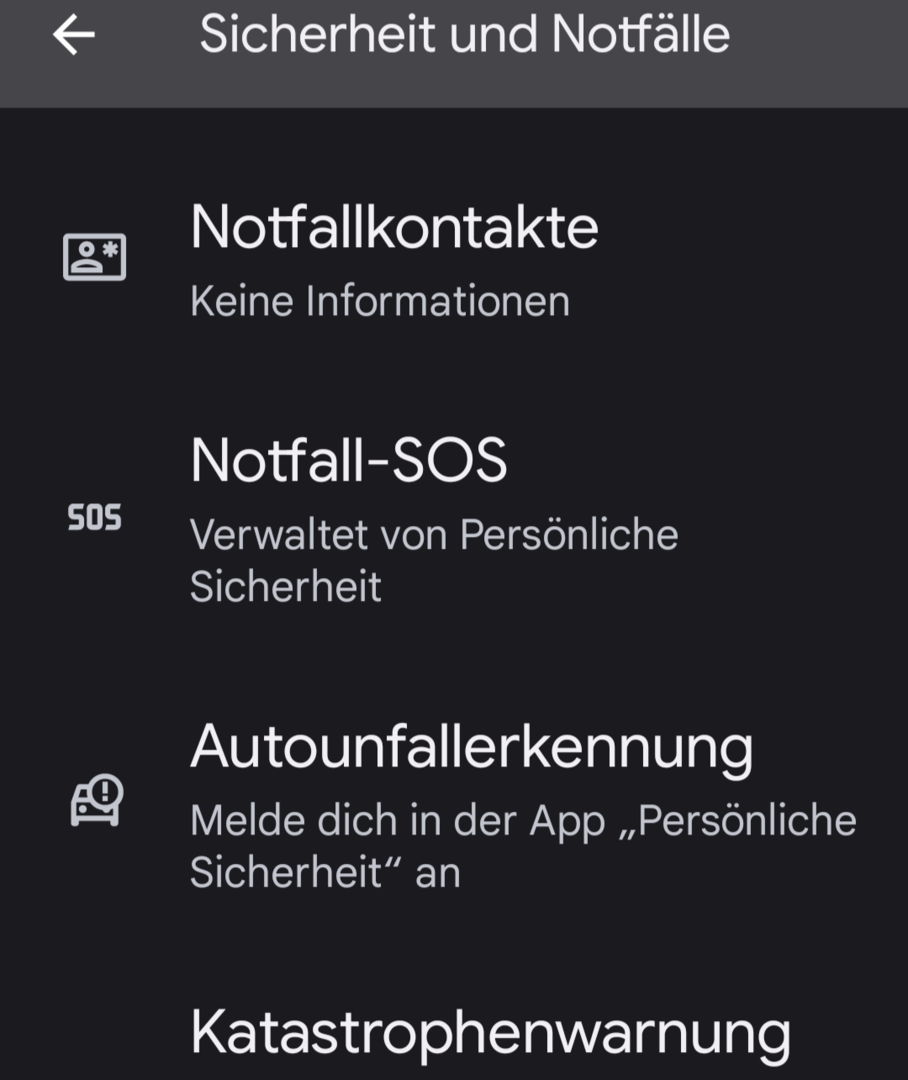
Task: Click the Notfallkontakte contact card icon
Action: [x=94, y=257]
